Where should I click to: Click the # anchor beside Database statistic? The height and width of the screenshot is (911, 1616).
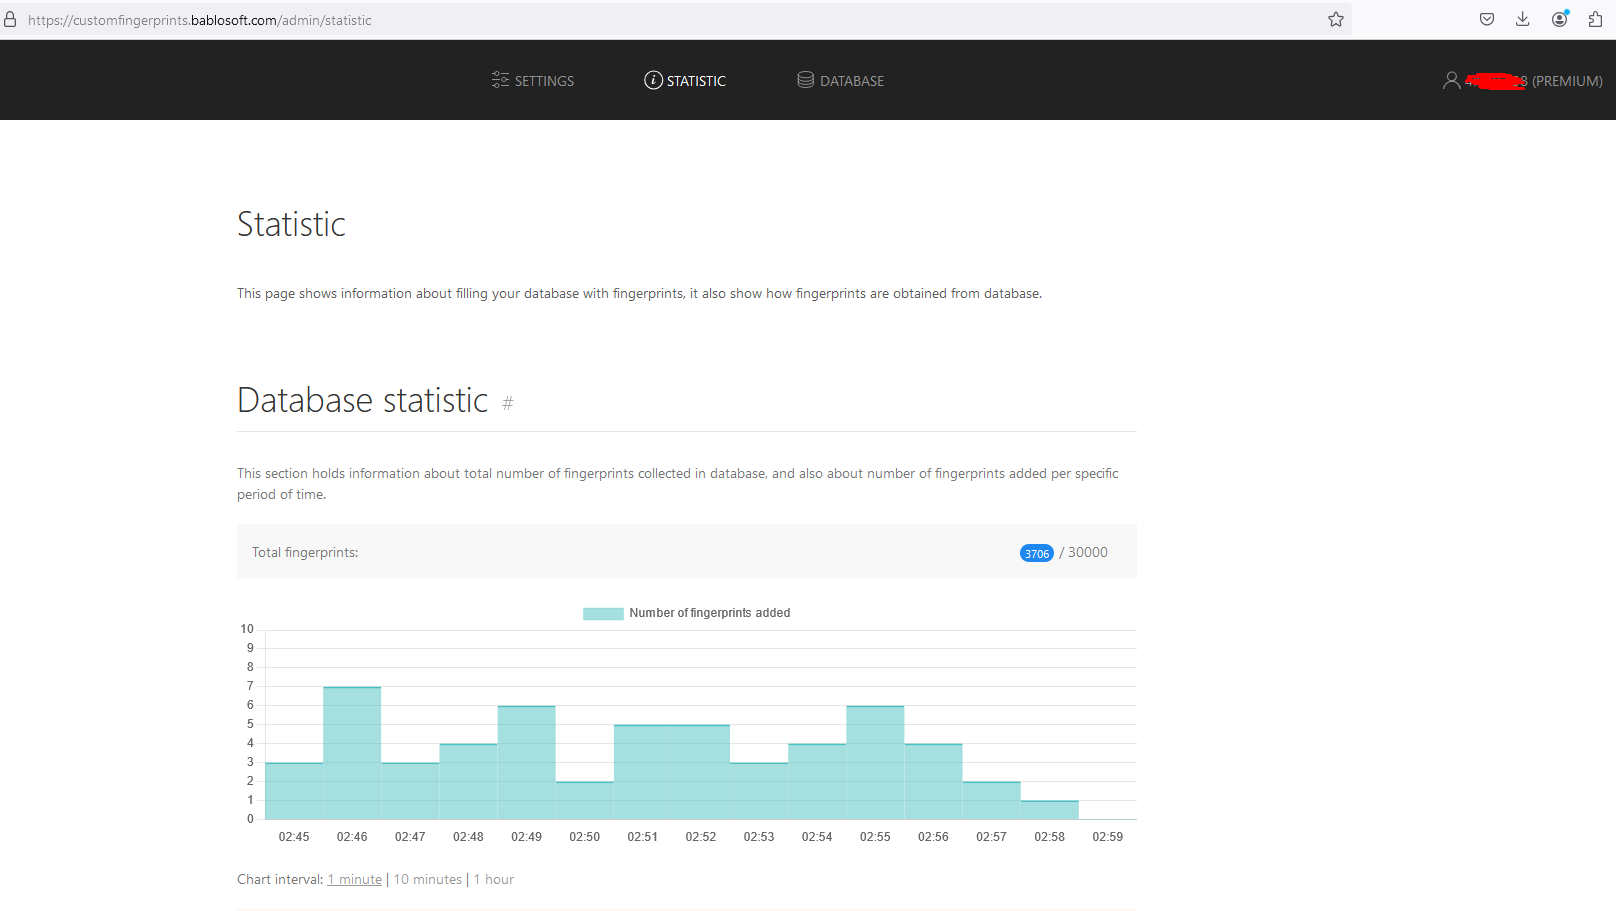click(508, 404)
